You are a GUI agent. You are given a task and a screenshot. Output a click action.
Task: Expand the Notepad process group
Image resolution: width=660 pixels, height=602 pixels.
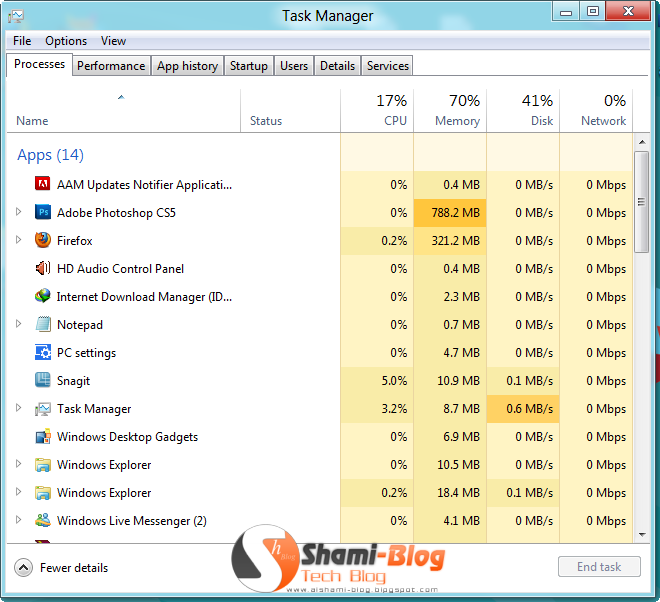18,324
